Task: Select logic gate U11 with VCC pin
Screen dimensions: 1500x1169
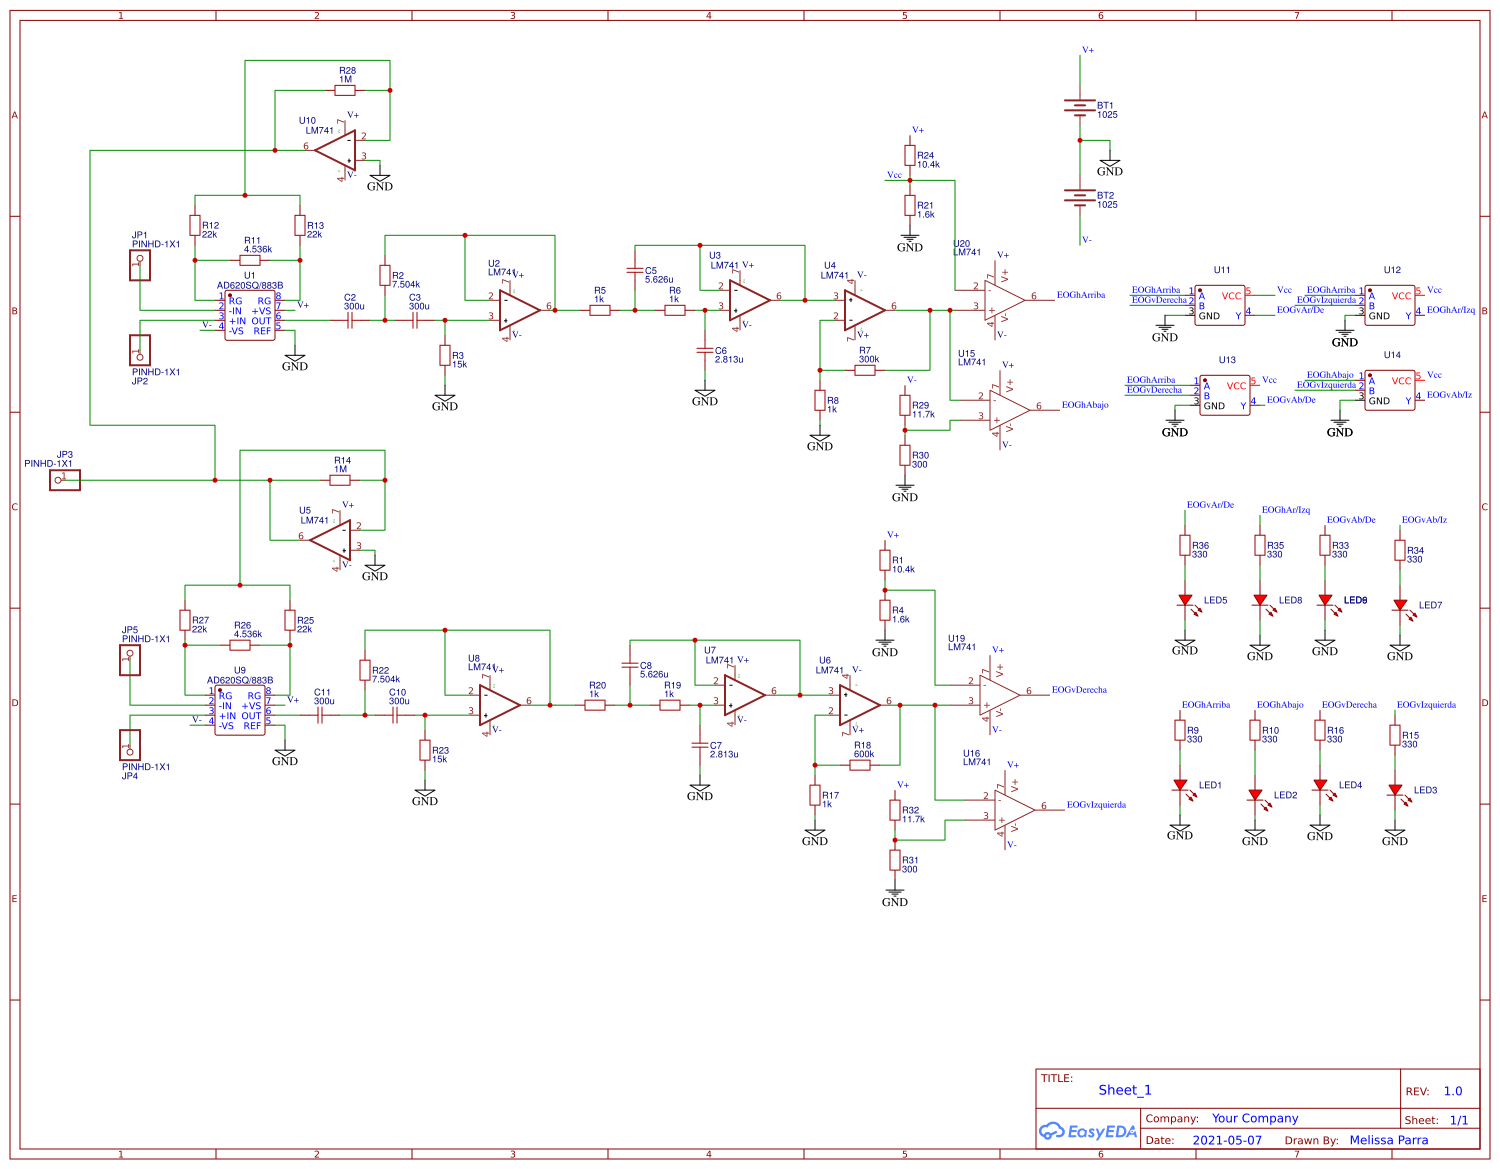Action: [x=1218, y=304]
